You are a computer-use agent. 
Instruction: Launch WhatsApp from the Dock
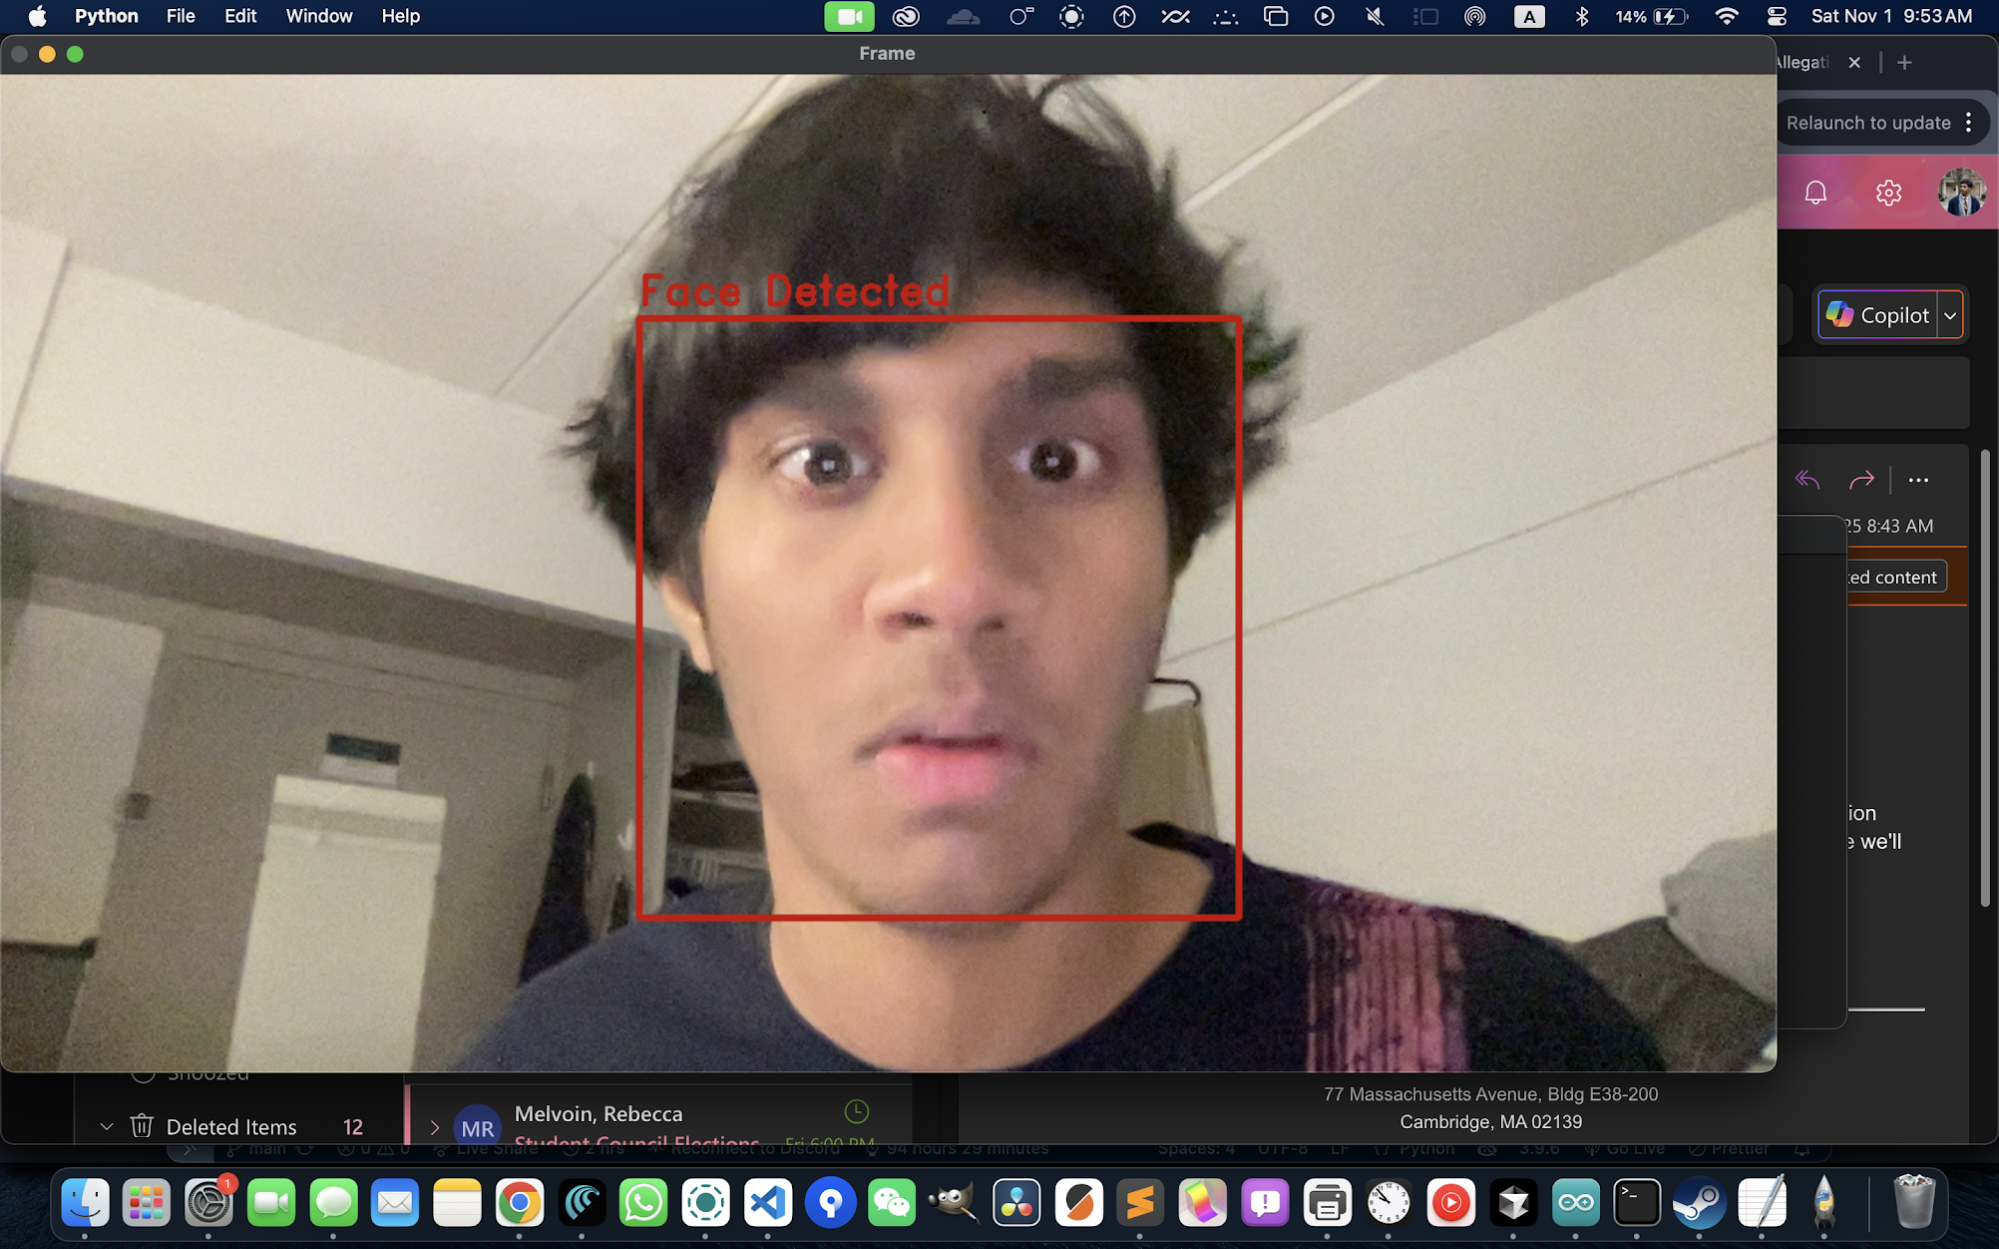[x=643, y=1203]
